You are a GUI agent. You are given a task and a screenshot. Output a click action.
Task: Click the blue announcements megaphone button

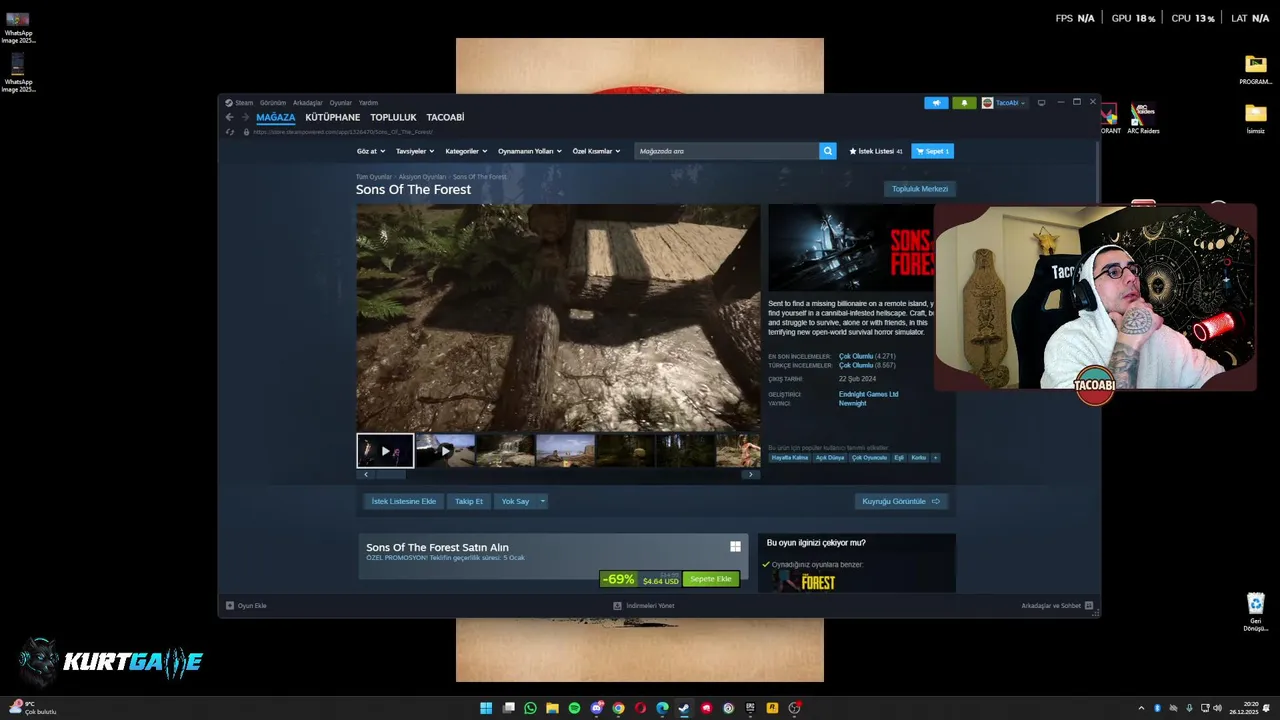[x=936, y=102]
